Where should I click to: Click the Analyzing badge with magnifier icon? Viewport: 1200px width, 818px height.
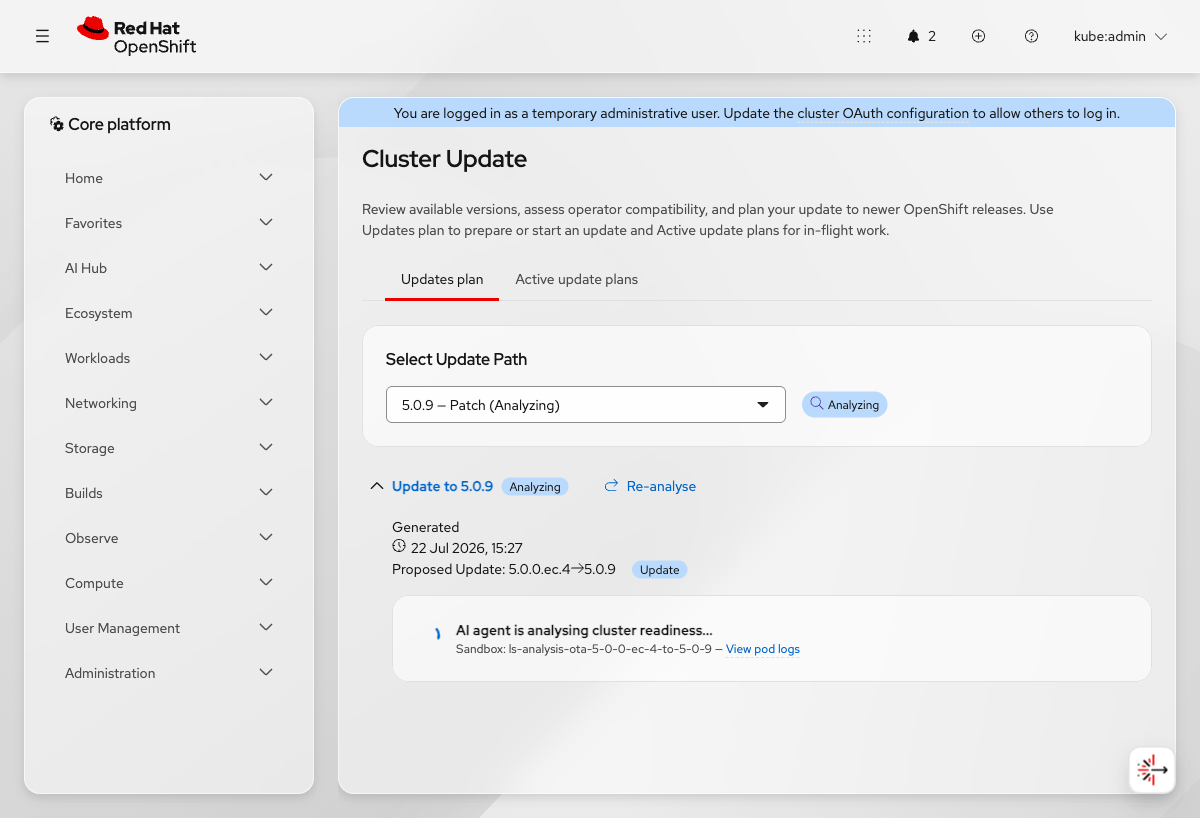(845, 405)
